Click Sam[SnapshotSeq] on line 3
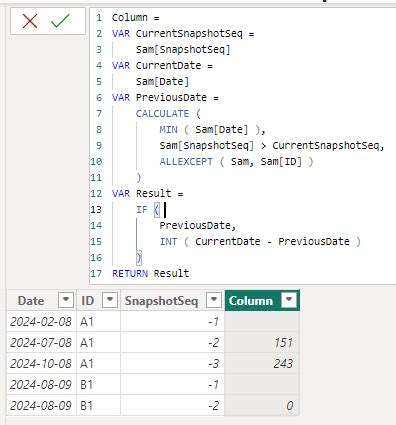The image size is (396, 425). pyautogui.click(x=183, y=50)
